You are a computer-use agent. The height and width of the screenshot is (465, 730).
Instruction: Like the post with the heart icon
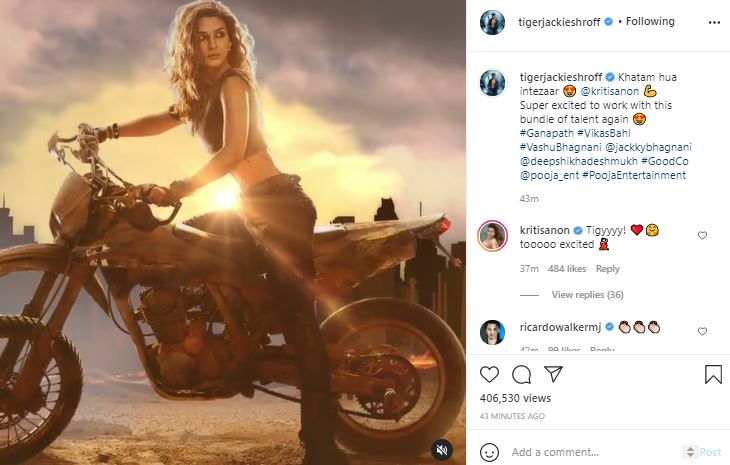pos(489,375)
